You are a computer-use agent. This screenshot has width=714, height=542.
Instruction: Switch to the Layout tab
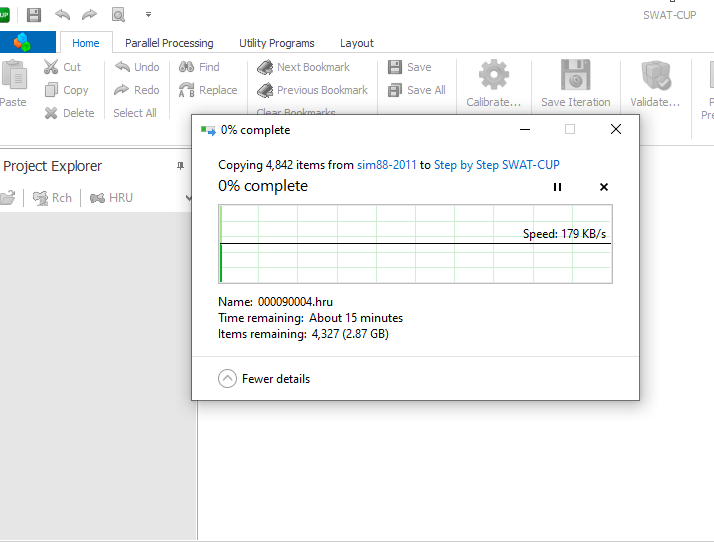pyautogui.click(x=357, y=43)
